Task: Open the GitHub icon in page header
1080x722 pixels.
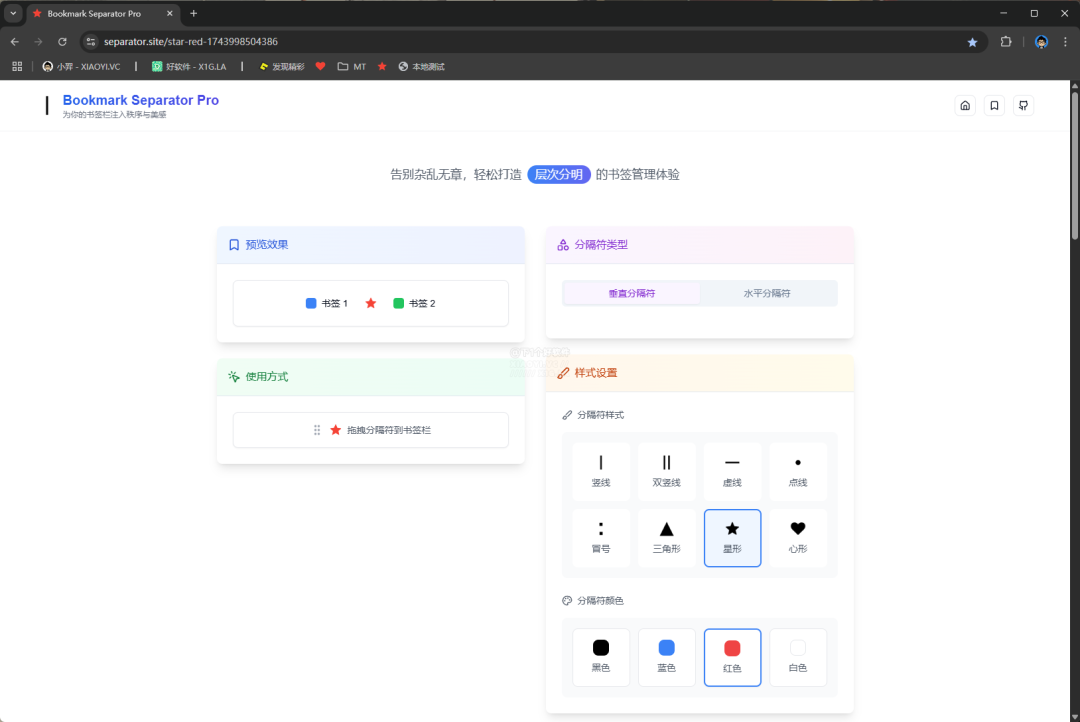Action: 1024,105
